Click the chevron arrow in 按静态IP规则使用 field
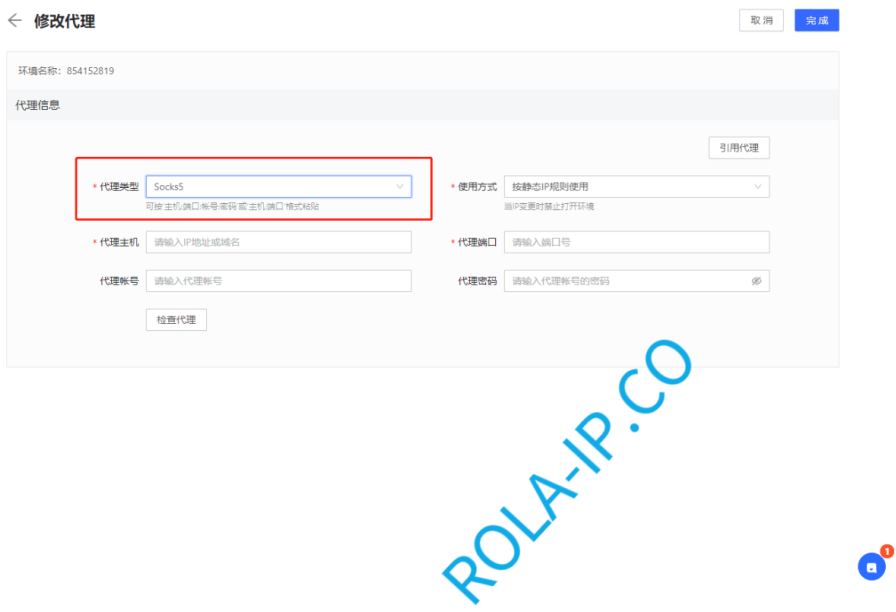The width and height of the screenshot is (896, 612). 758,187
